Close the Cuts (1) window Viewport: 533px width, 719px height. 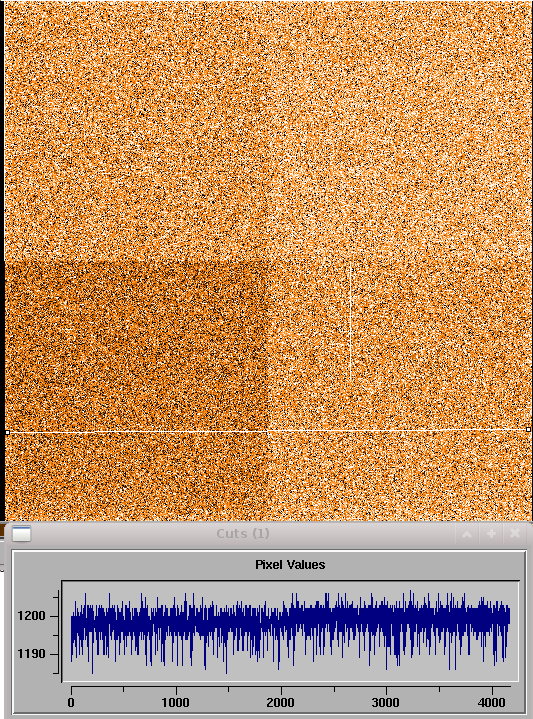(x=515, y=534)
